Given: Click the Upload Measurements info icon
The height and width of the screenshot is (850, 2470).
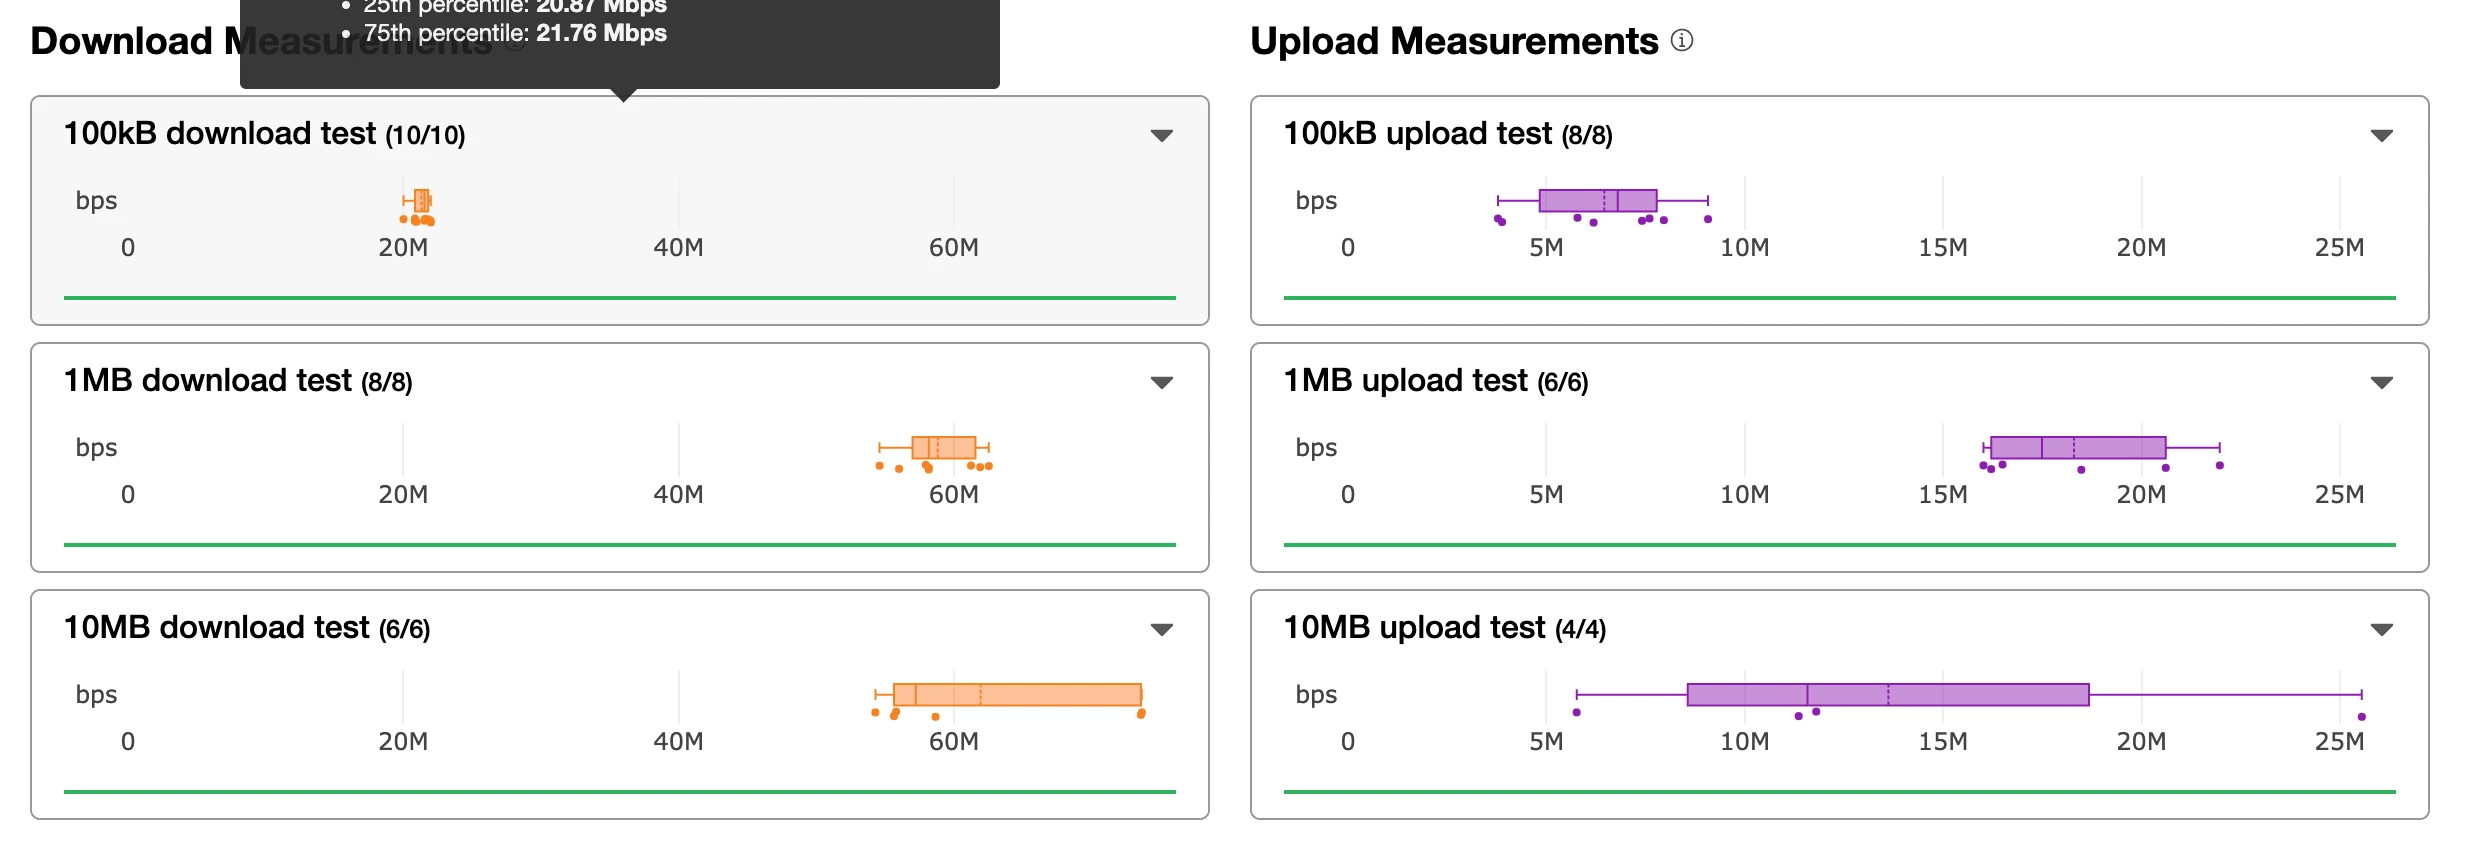Looking at the screenshot, I should pyautogui.click(x=1682, y=41).
